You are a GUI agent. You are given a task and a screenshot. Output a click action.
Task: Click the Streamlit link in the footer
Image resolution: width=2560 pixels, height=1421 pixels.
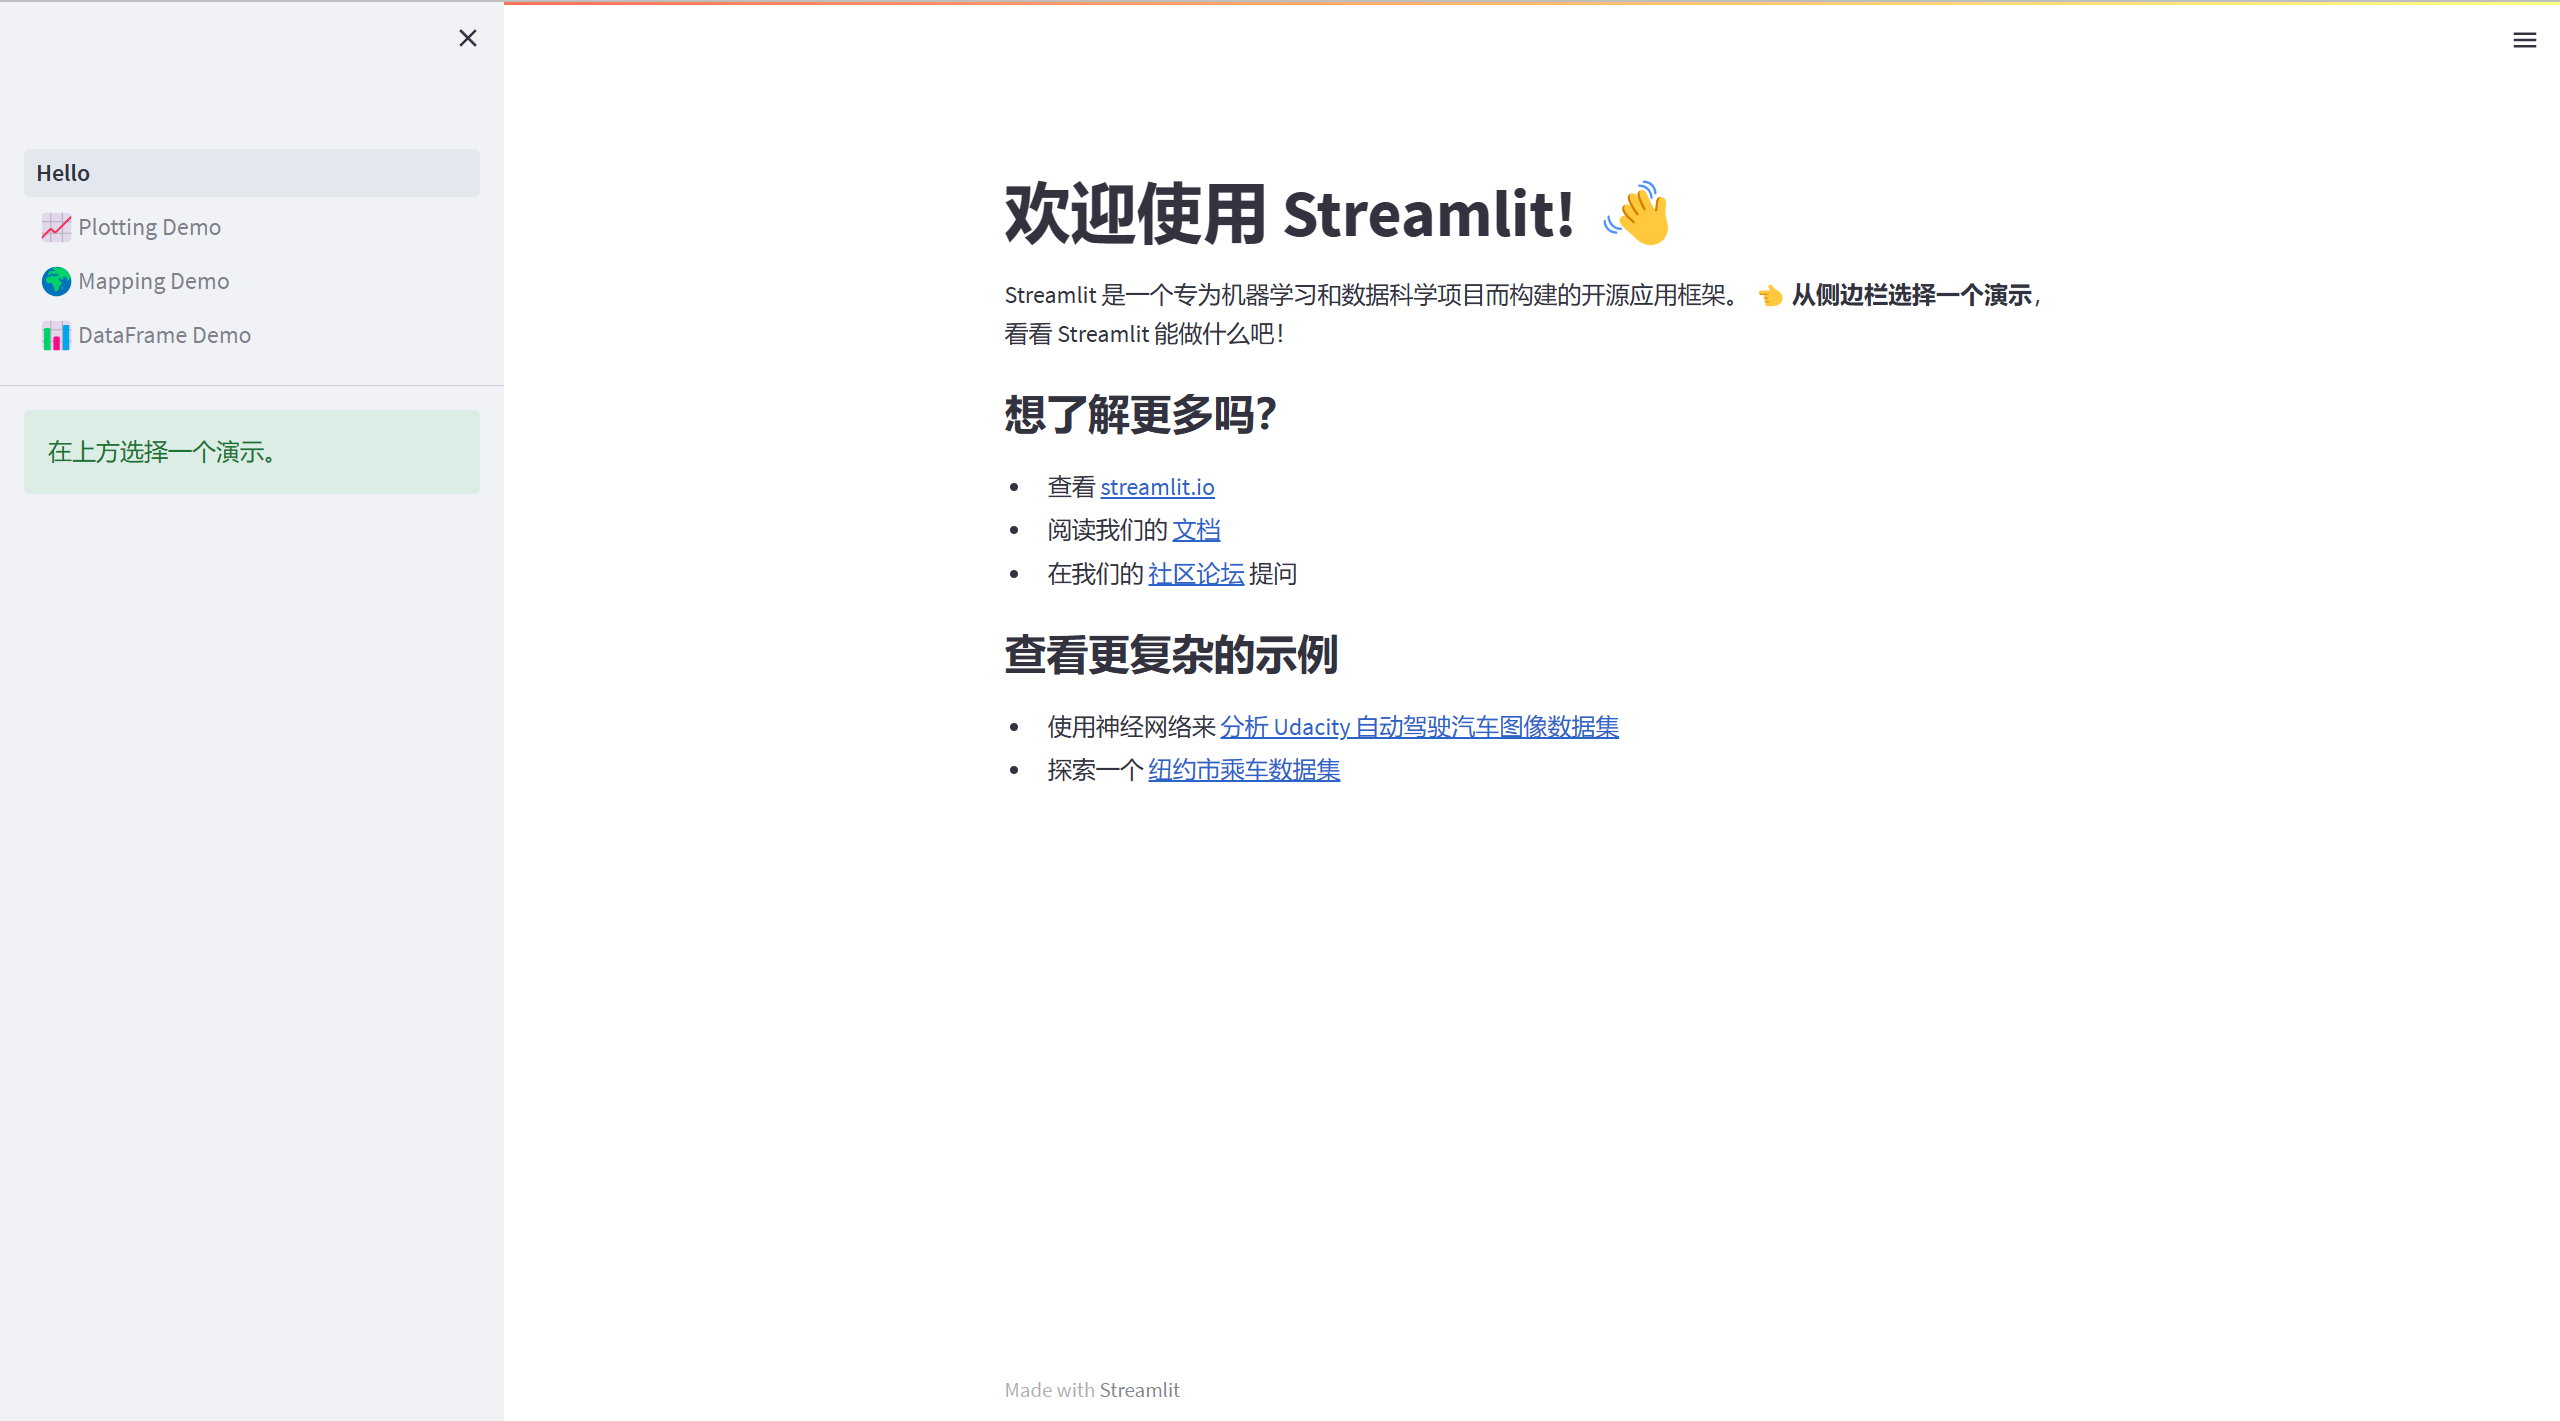[1139, 1389]
